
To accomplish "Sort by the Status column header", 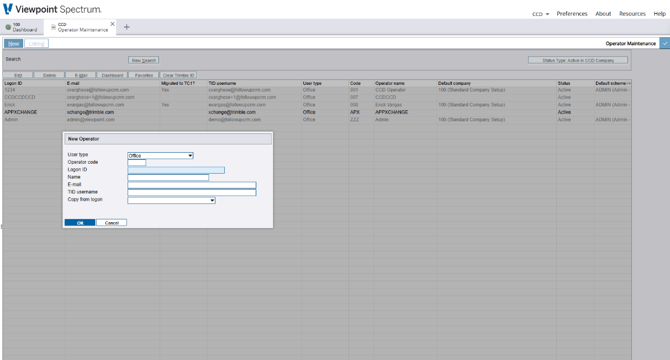I will click(564, 83).
